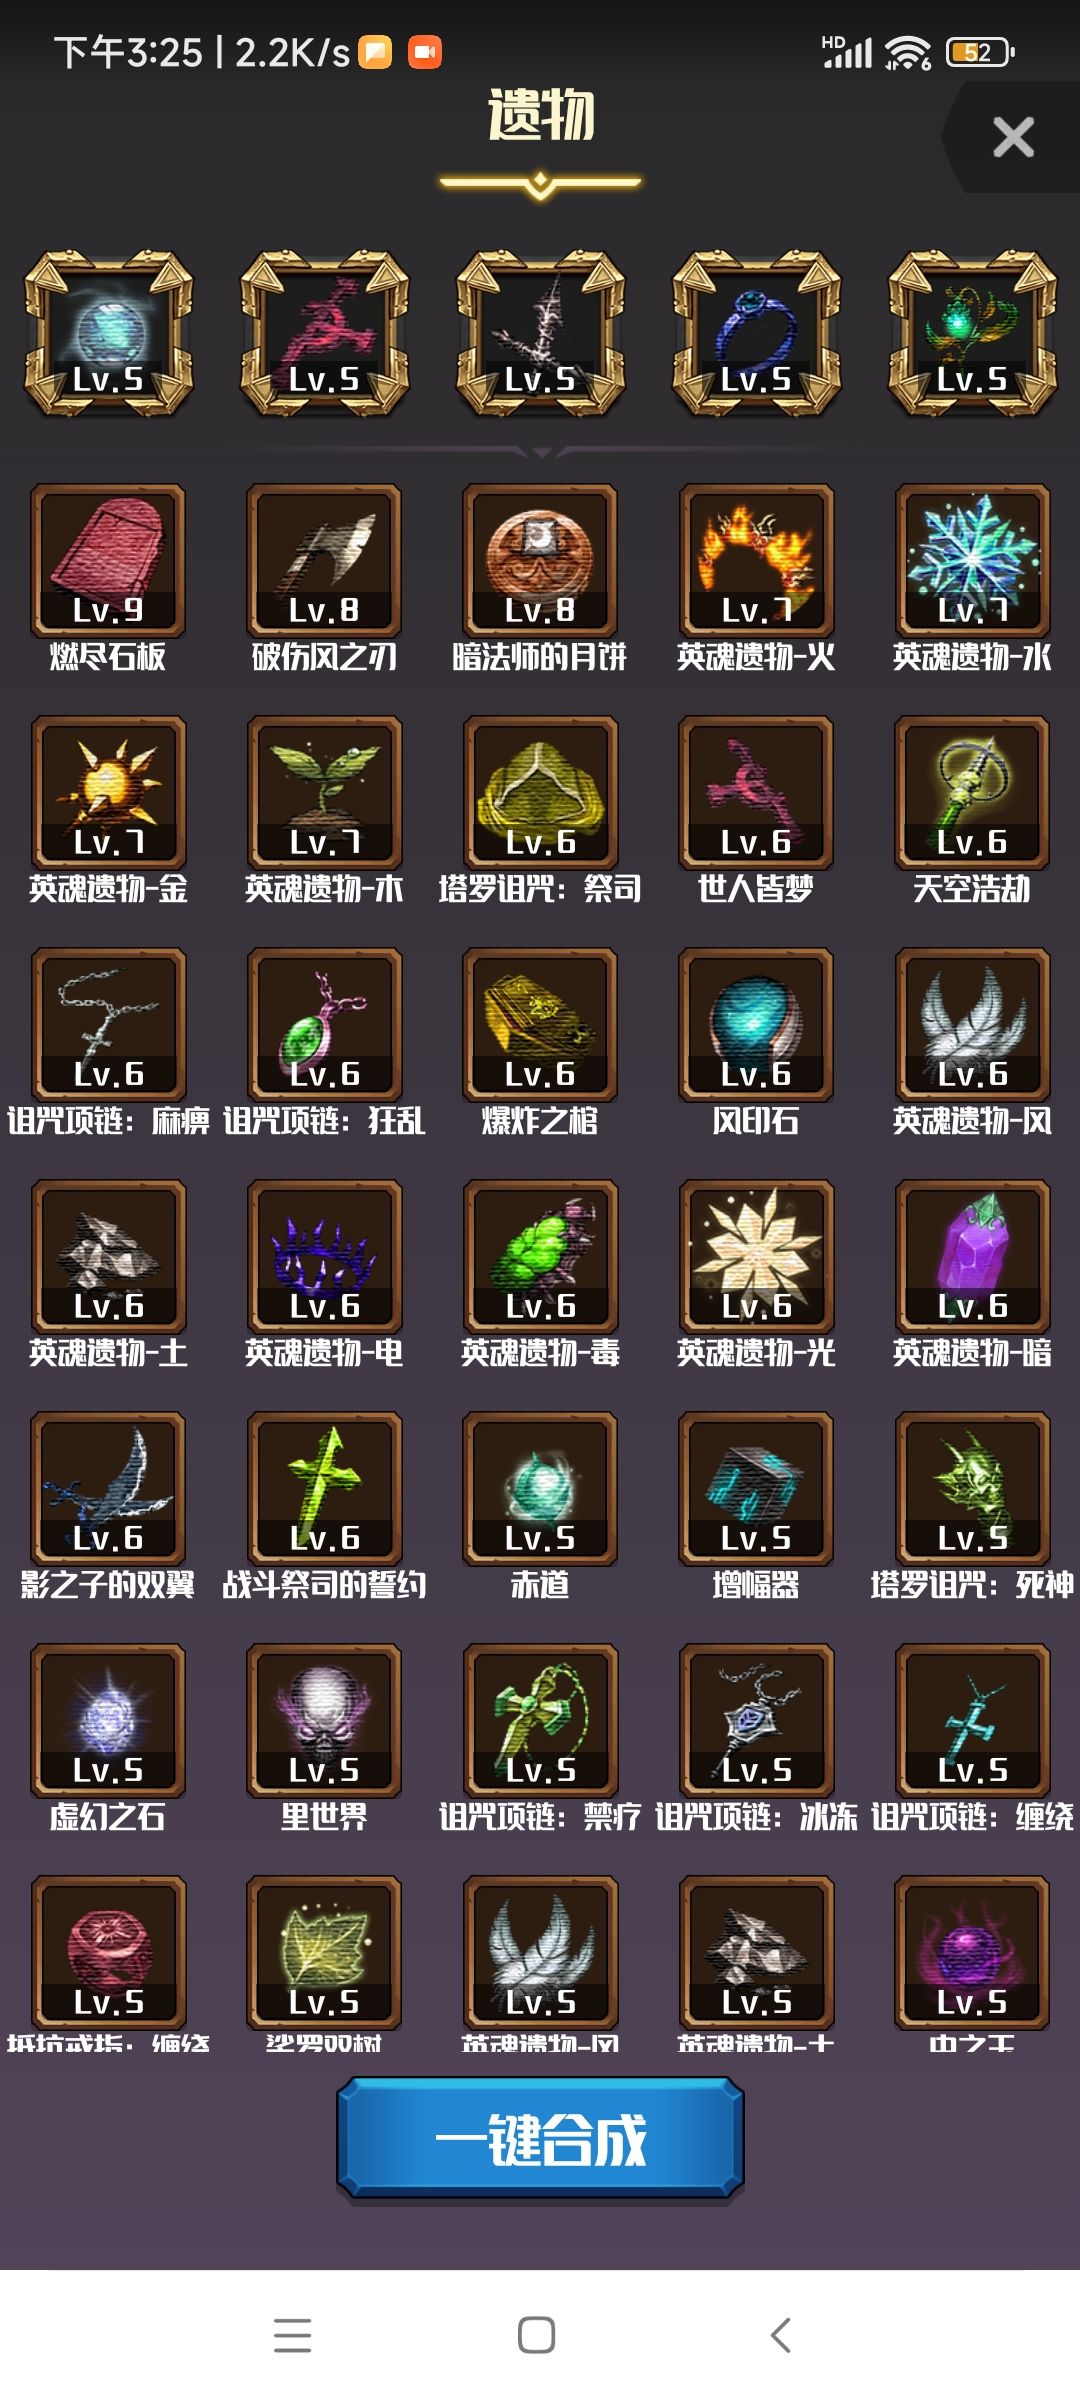Image resolution: width=1080 pixels, height=2400 pixels.
Task: Tap the Android home navigation button
Action: [x=537, y=2335]
